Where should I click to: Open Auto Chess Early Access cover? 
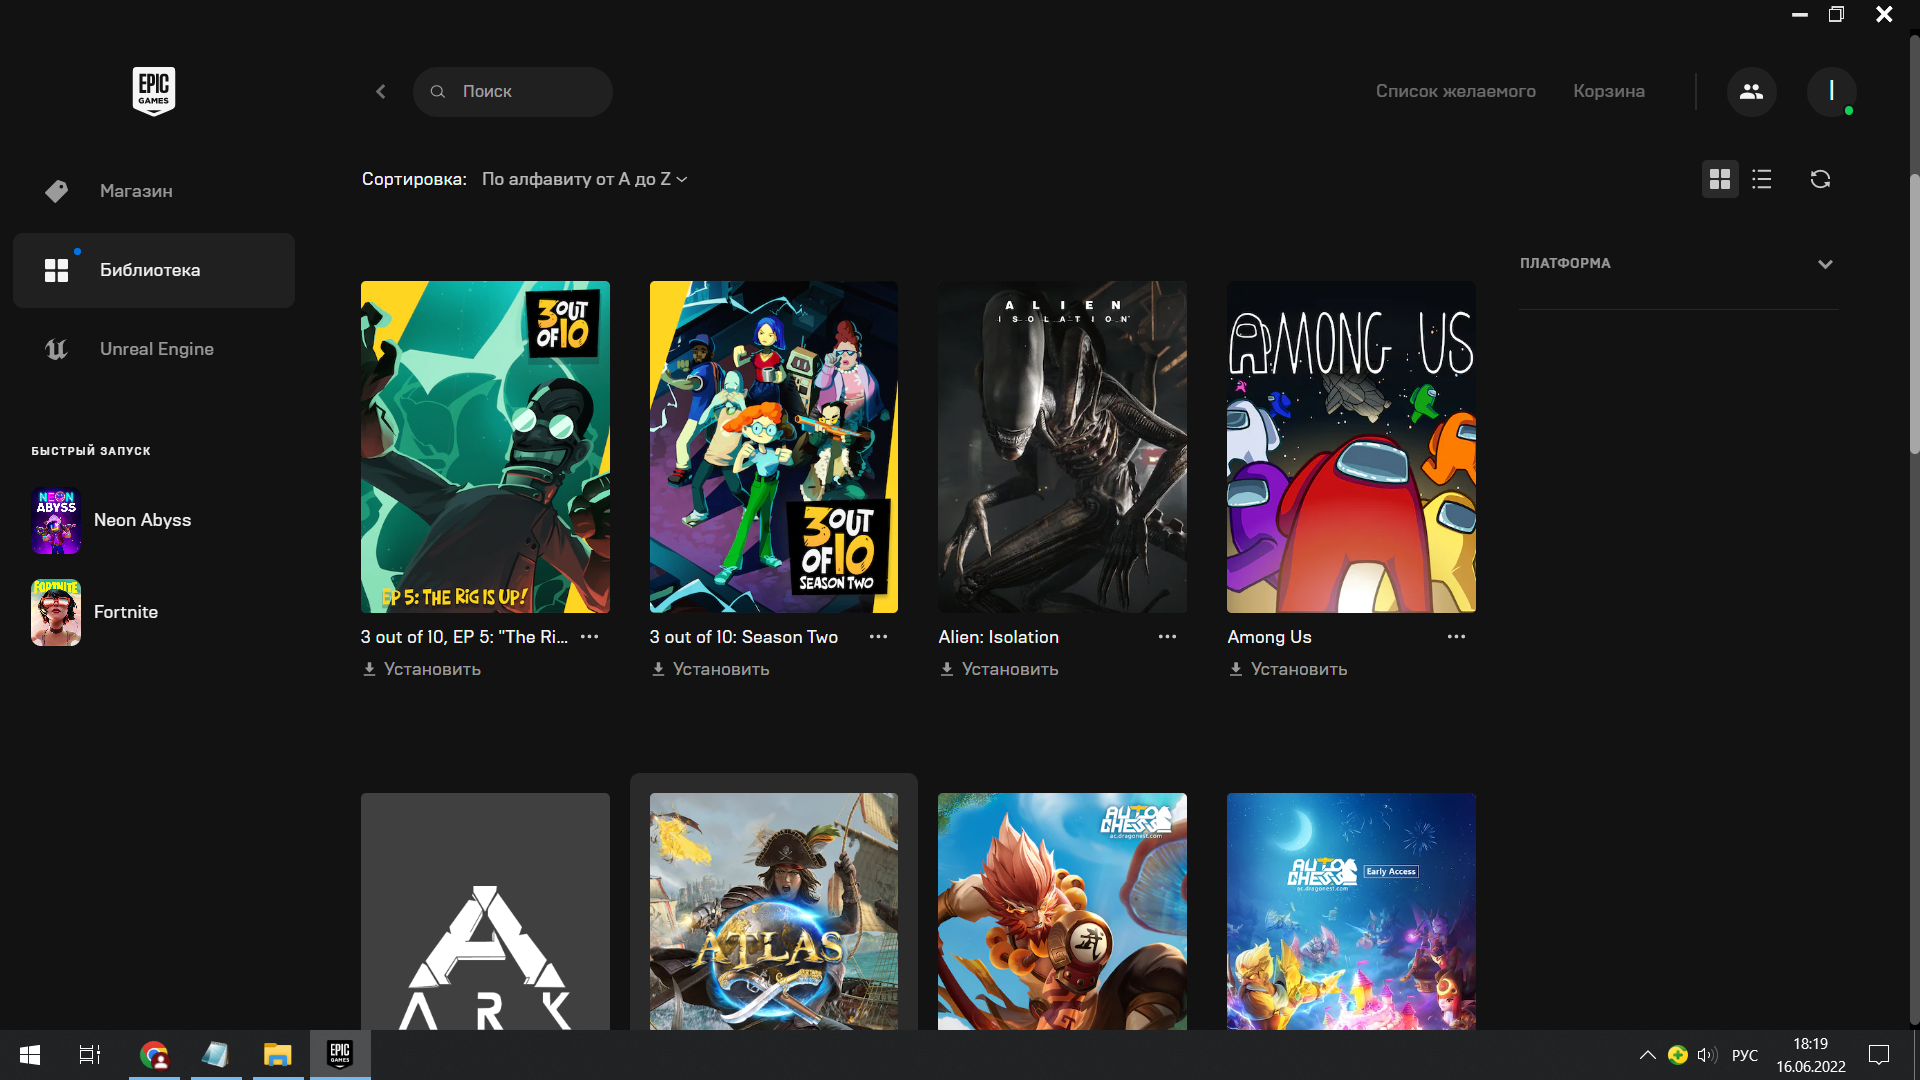[1351, 912]
